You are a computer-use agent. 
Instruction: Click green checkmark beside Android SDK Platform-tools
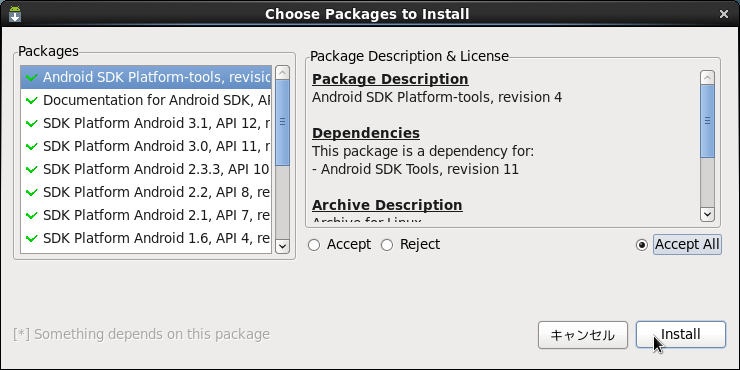click(32, 77)
